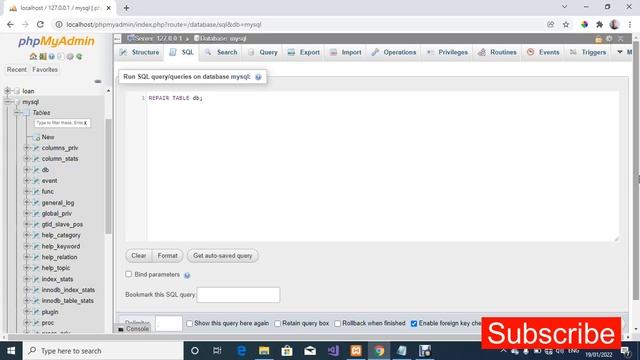
Task: Open Task View on taskbar
Action: pyautogui.click(x=217, y=351)
